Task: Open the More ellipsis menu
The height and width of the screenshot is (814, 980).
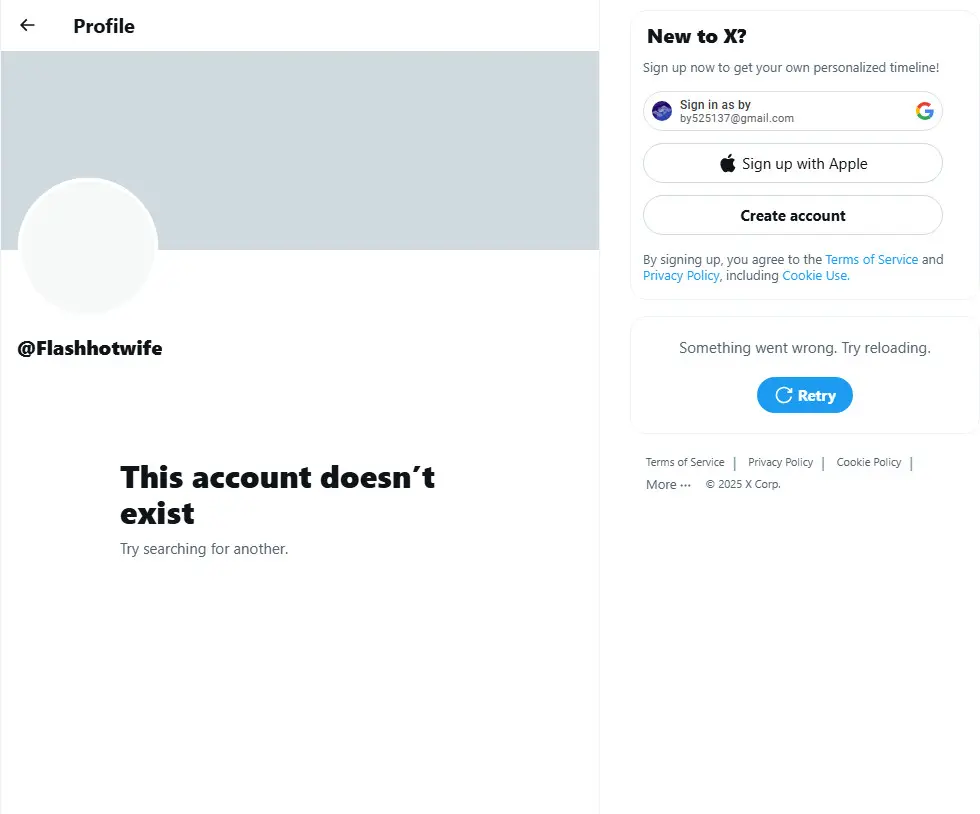Action: click(x=668, y=485)
